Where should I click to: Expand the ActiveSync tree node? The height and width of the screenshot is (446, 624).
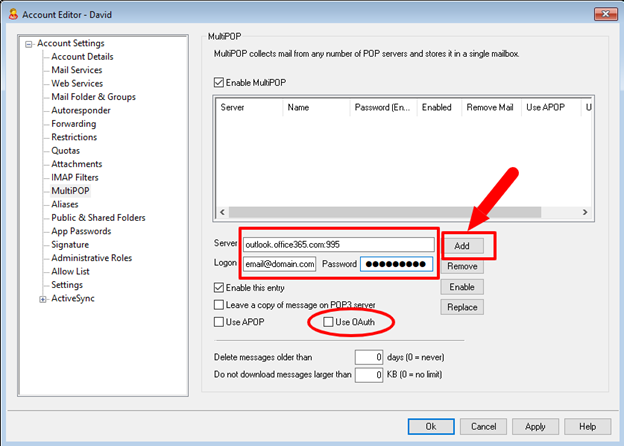43,298
